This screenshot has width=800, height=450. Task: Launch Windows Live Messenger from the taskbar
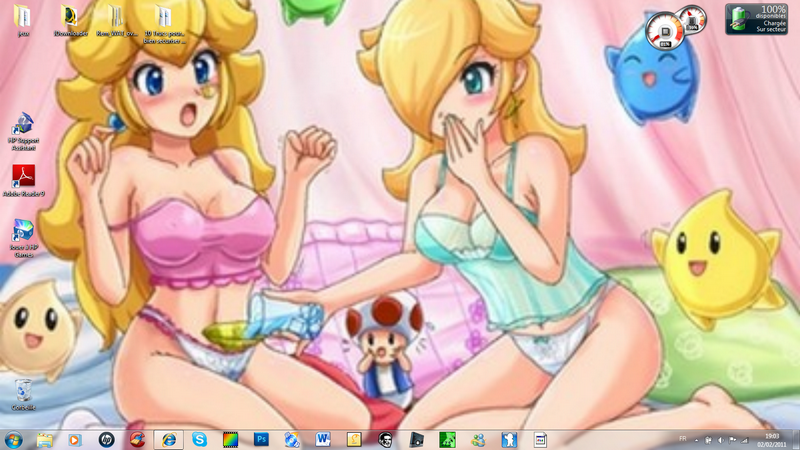tap(478, 439)
